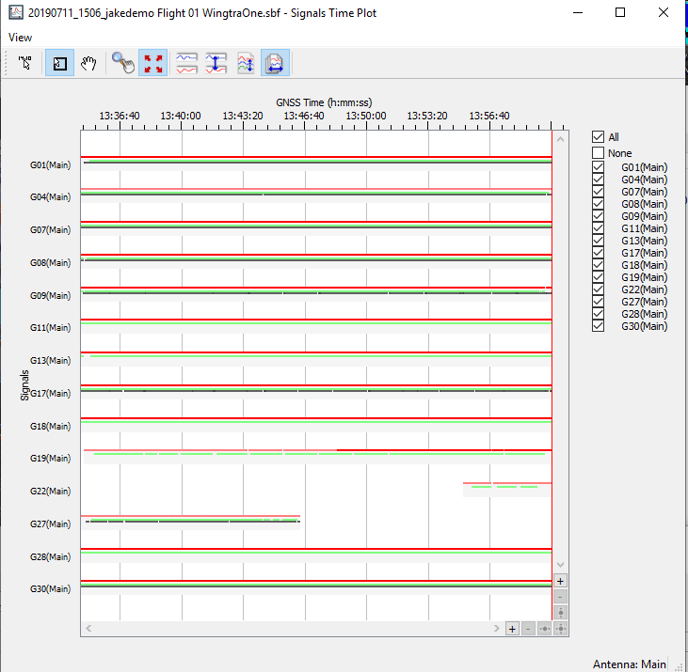
Task: Check the All signals checkbox
Action: click(x=598, y=137)
